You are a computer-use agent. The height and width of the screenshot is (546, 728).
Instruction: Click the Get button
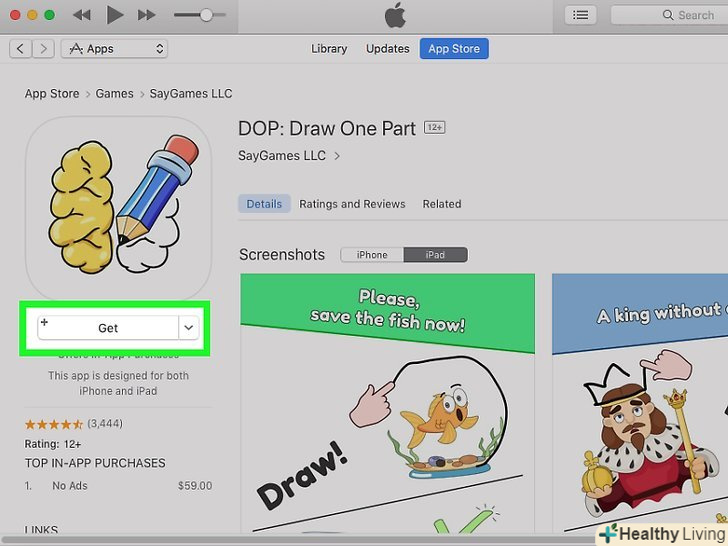(x=108, y=328)
